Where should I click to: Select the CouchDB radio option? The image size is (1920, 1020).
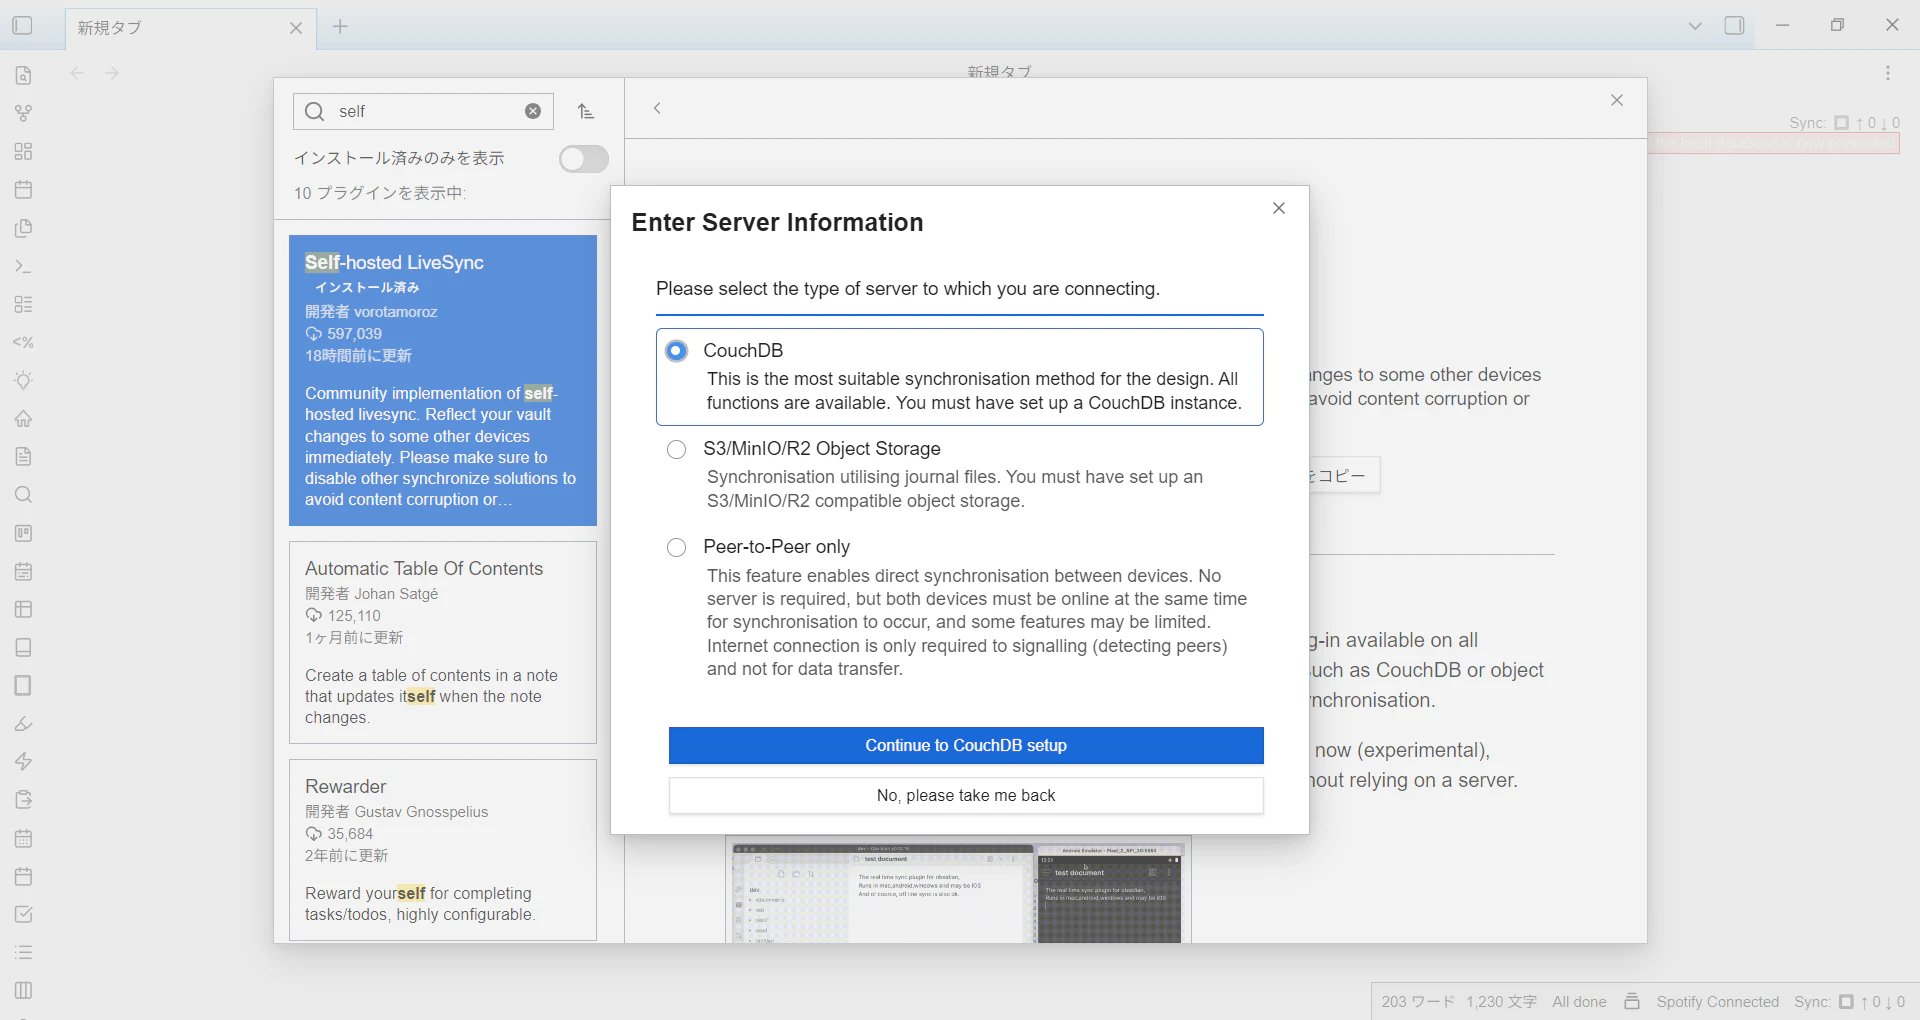(x=677, y=351)
